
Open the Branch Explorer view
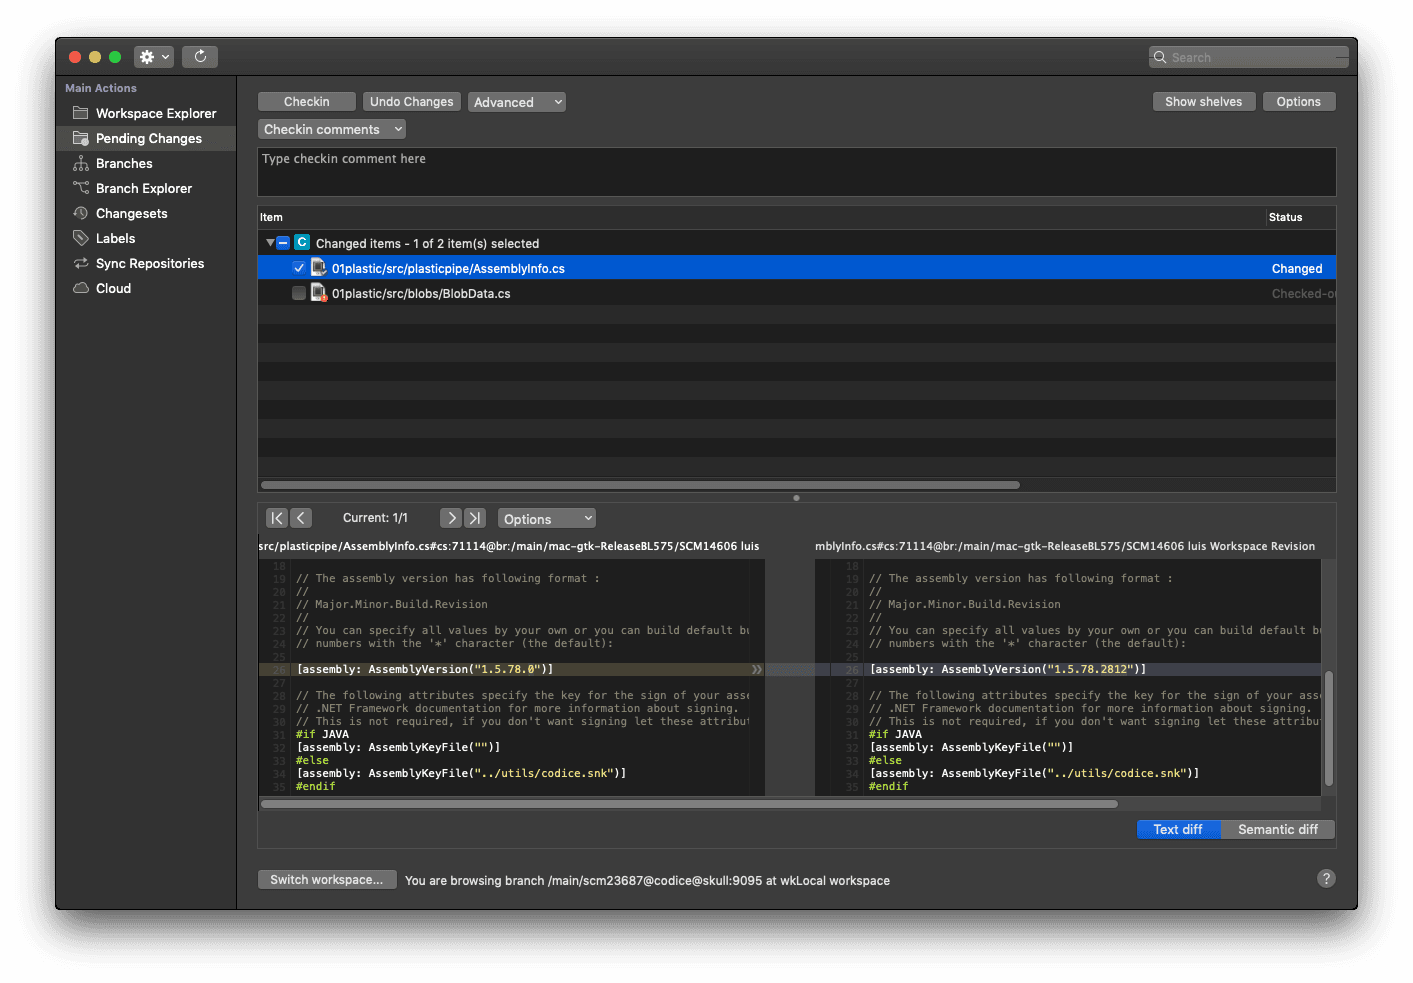click(143, 188)
